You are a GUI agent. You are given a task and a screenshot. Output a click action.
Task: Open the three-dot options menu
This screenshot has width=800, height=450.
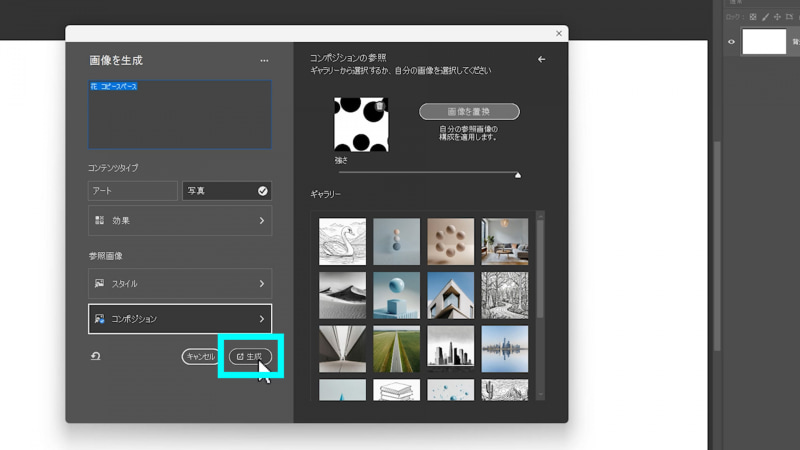(264, 61)
